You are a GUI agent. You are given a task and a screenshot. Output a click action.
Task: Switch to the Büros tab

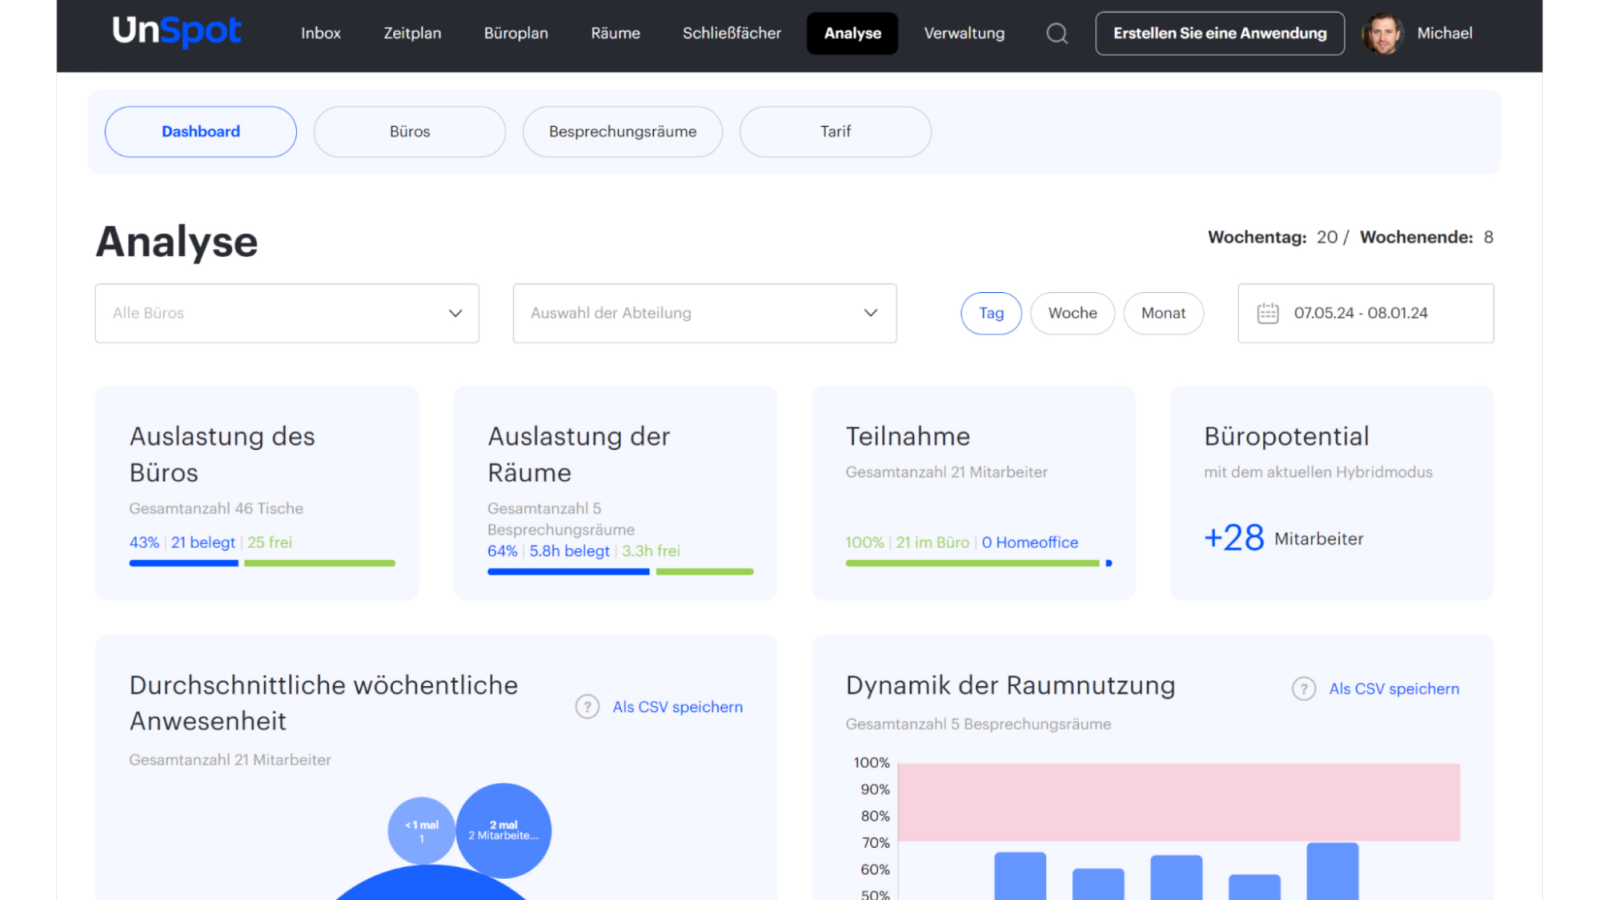410,132
